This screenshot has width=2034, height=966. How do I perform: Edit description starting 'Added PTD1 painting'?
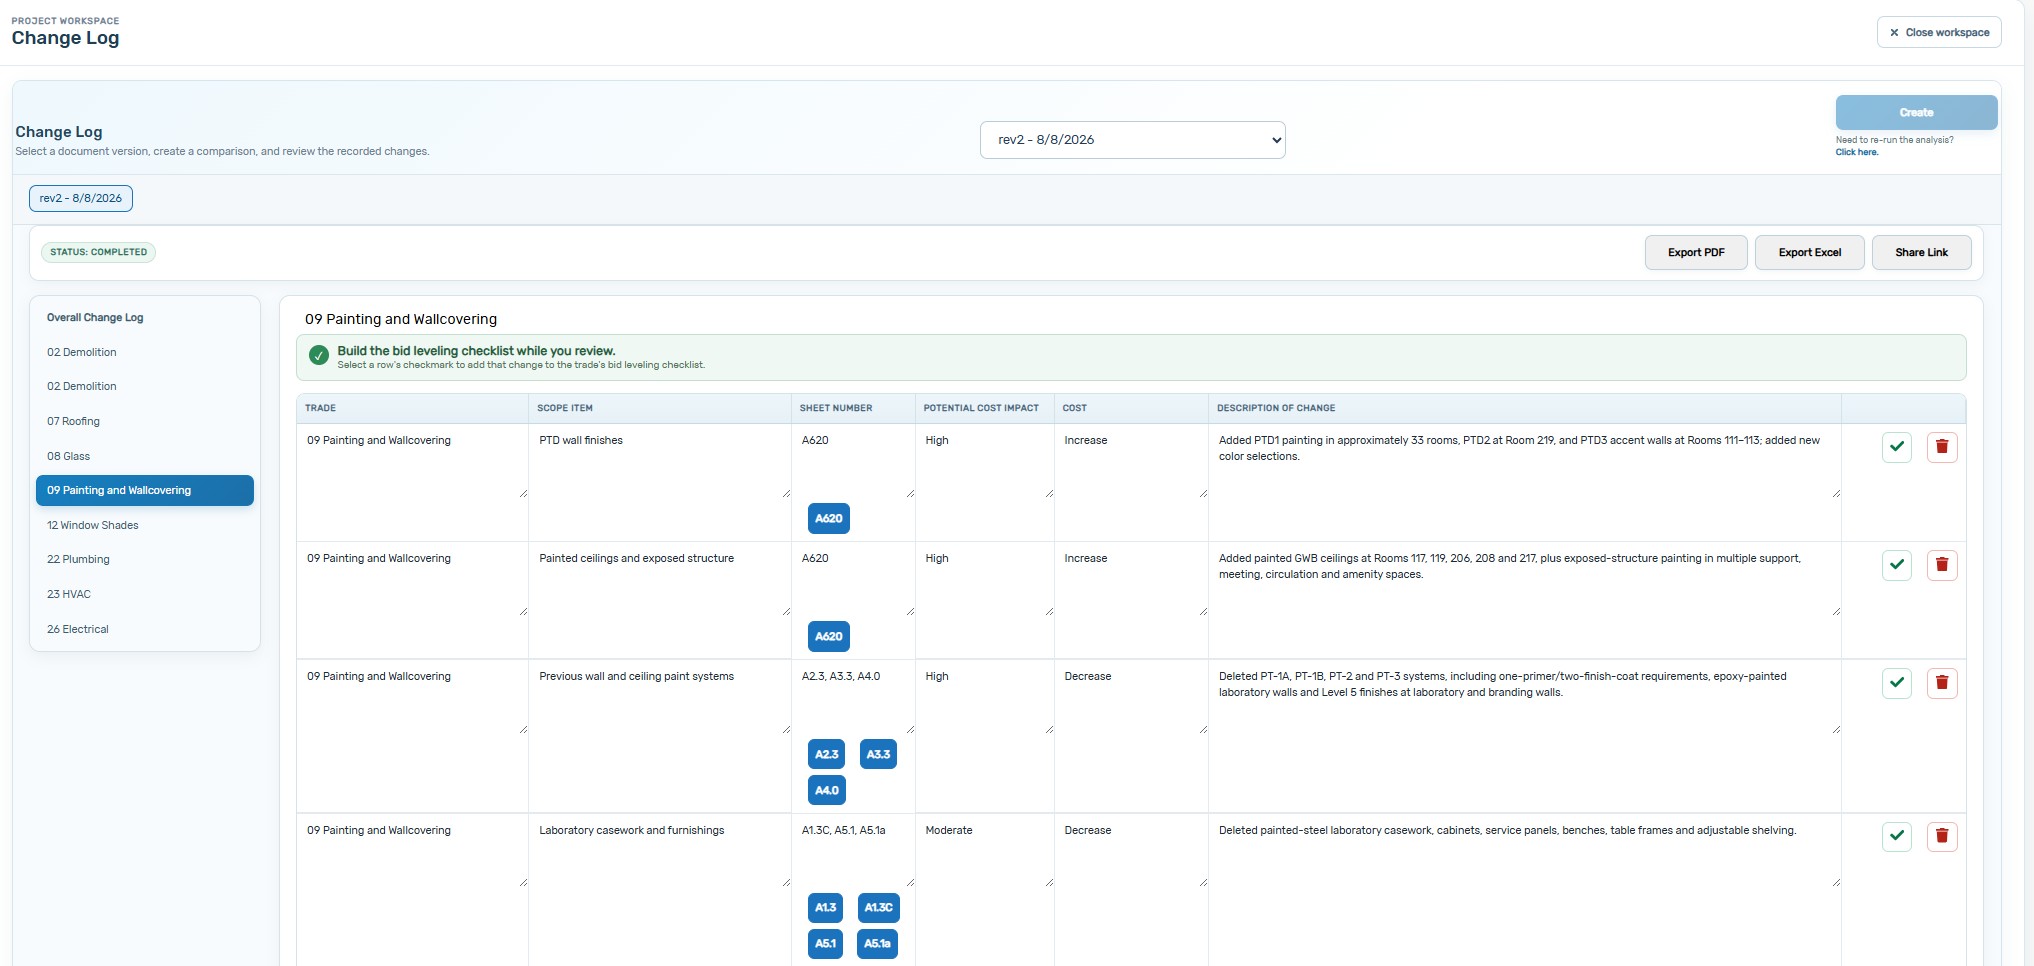(1526, 464)
